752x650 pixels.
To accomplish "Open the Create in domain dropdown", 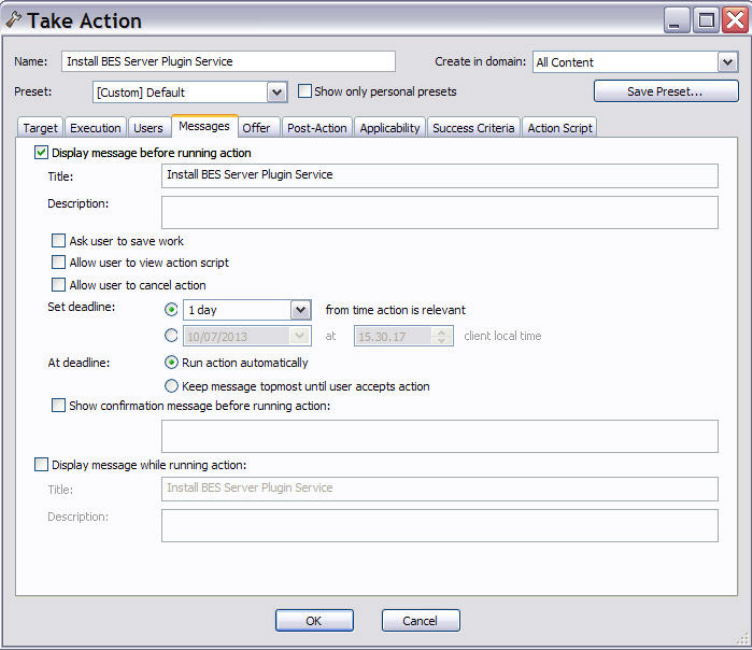I will pyautogui.click(x=728, y=62).
